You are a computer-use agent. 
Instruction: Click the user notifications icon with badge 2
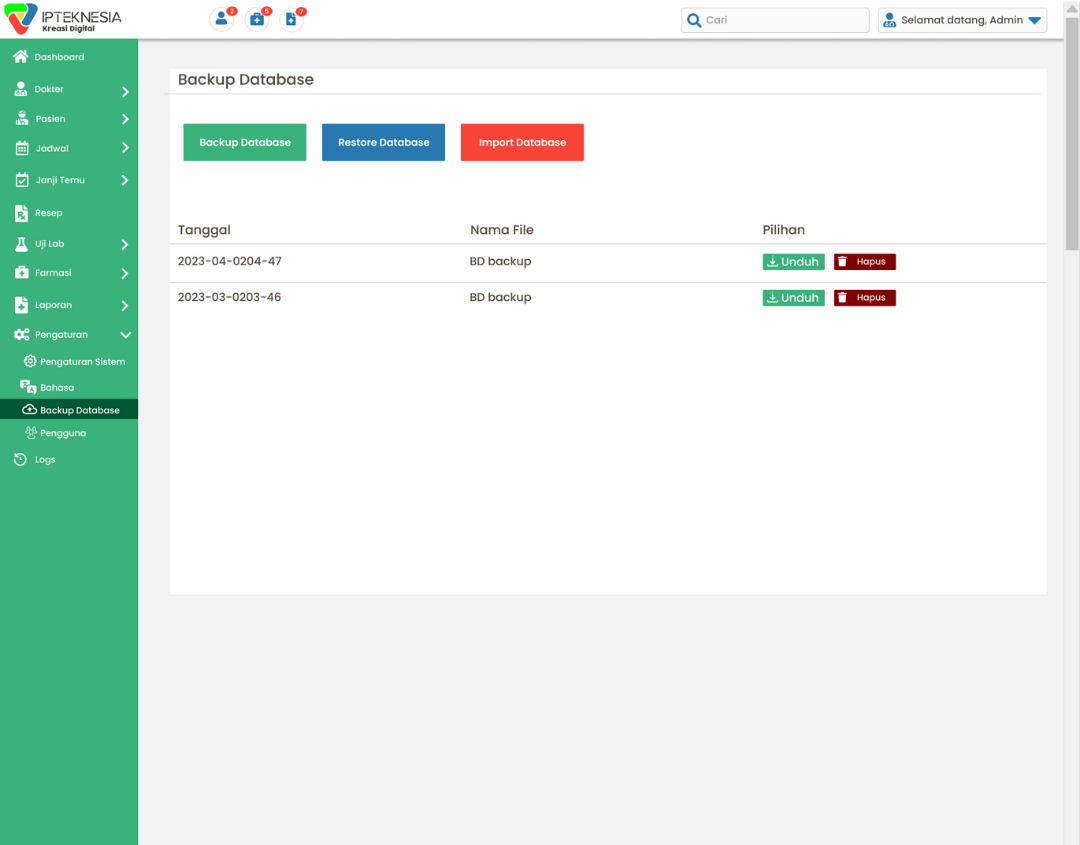(x=222, y=19)
